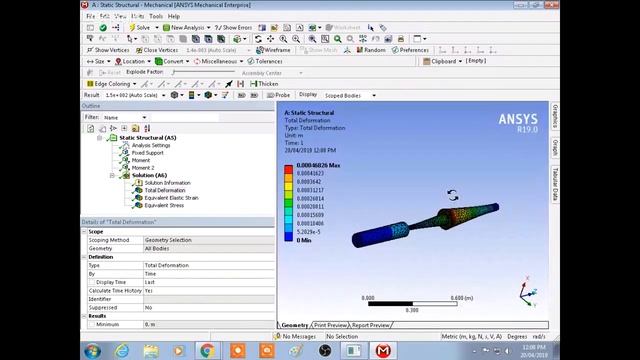
Task: Click the Selection Information cursor icon
Action: pyautogui.click(x=371, y=27)
